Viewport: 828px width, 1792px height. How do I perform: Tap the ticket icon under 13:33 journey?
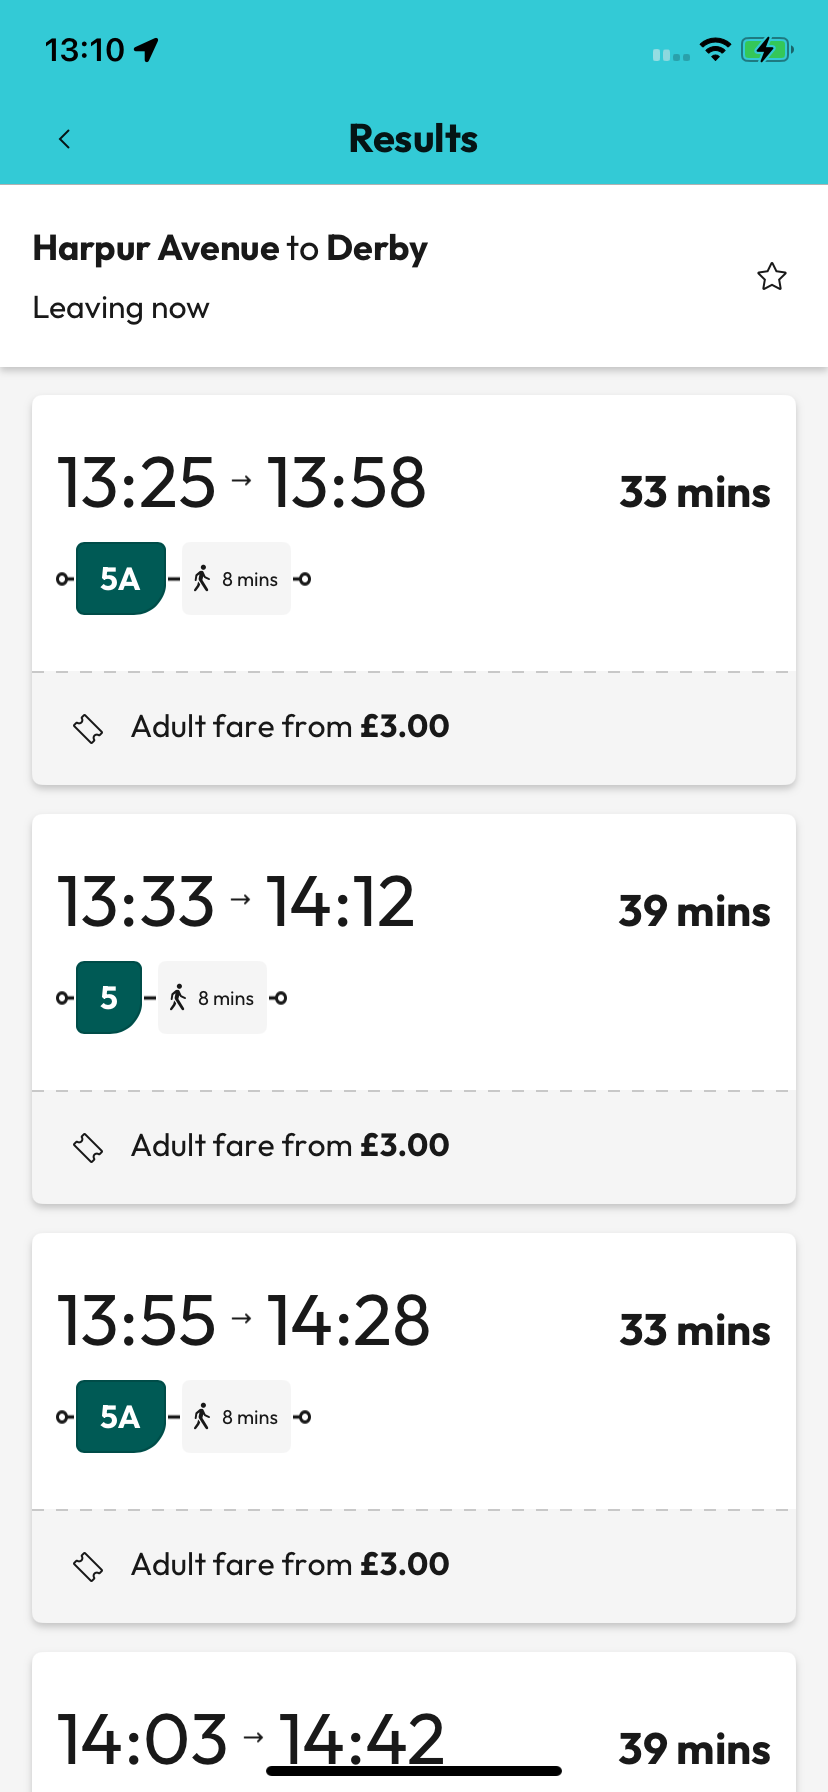click(x=88, y=1147)
